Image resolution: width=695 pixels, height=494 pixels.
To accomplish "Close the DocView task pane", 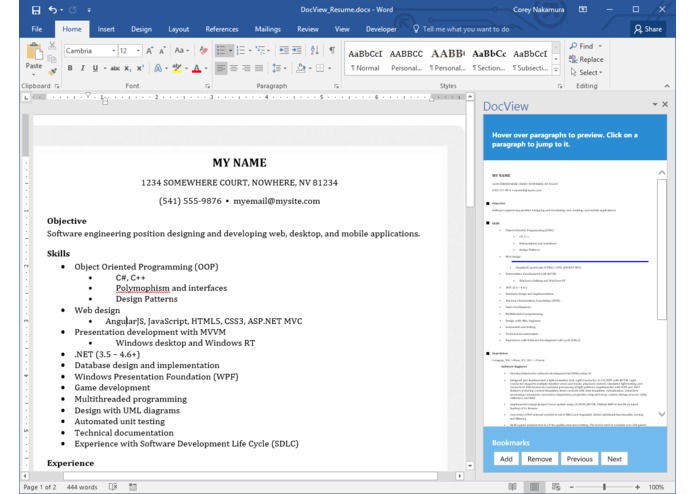I will point(665,104).
